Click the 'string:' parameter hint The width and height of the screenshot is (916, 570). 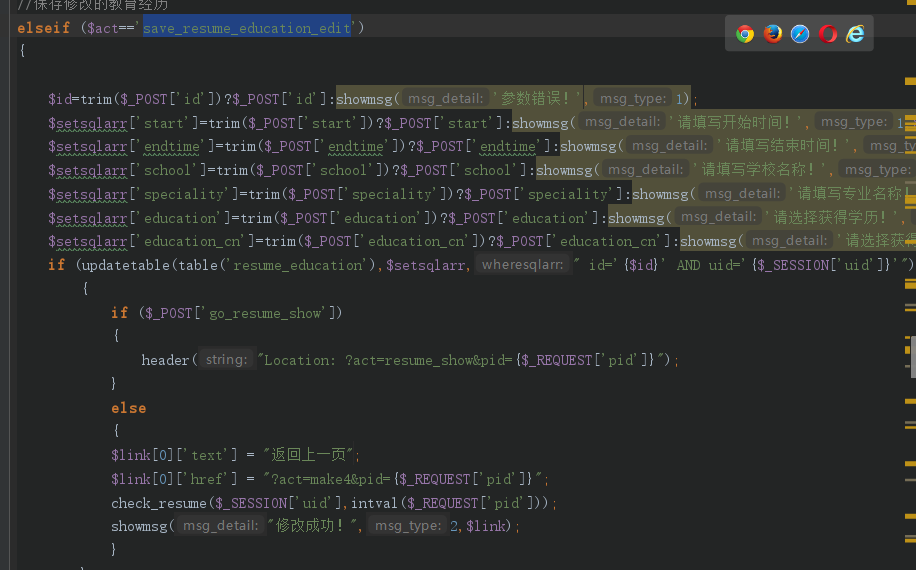[x=227, y=359]
